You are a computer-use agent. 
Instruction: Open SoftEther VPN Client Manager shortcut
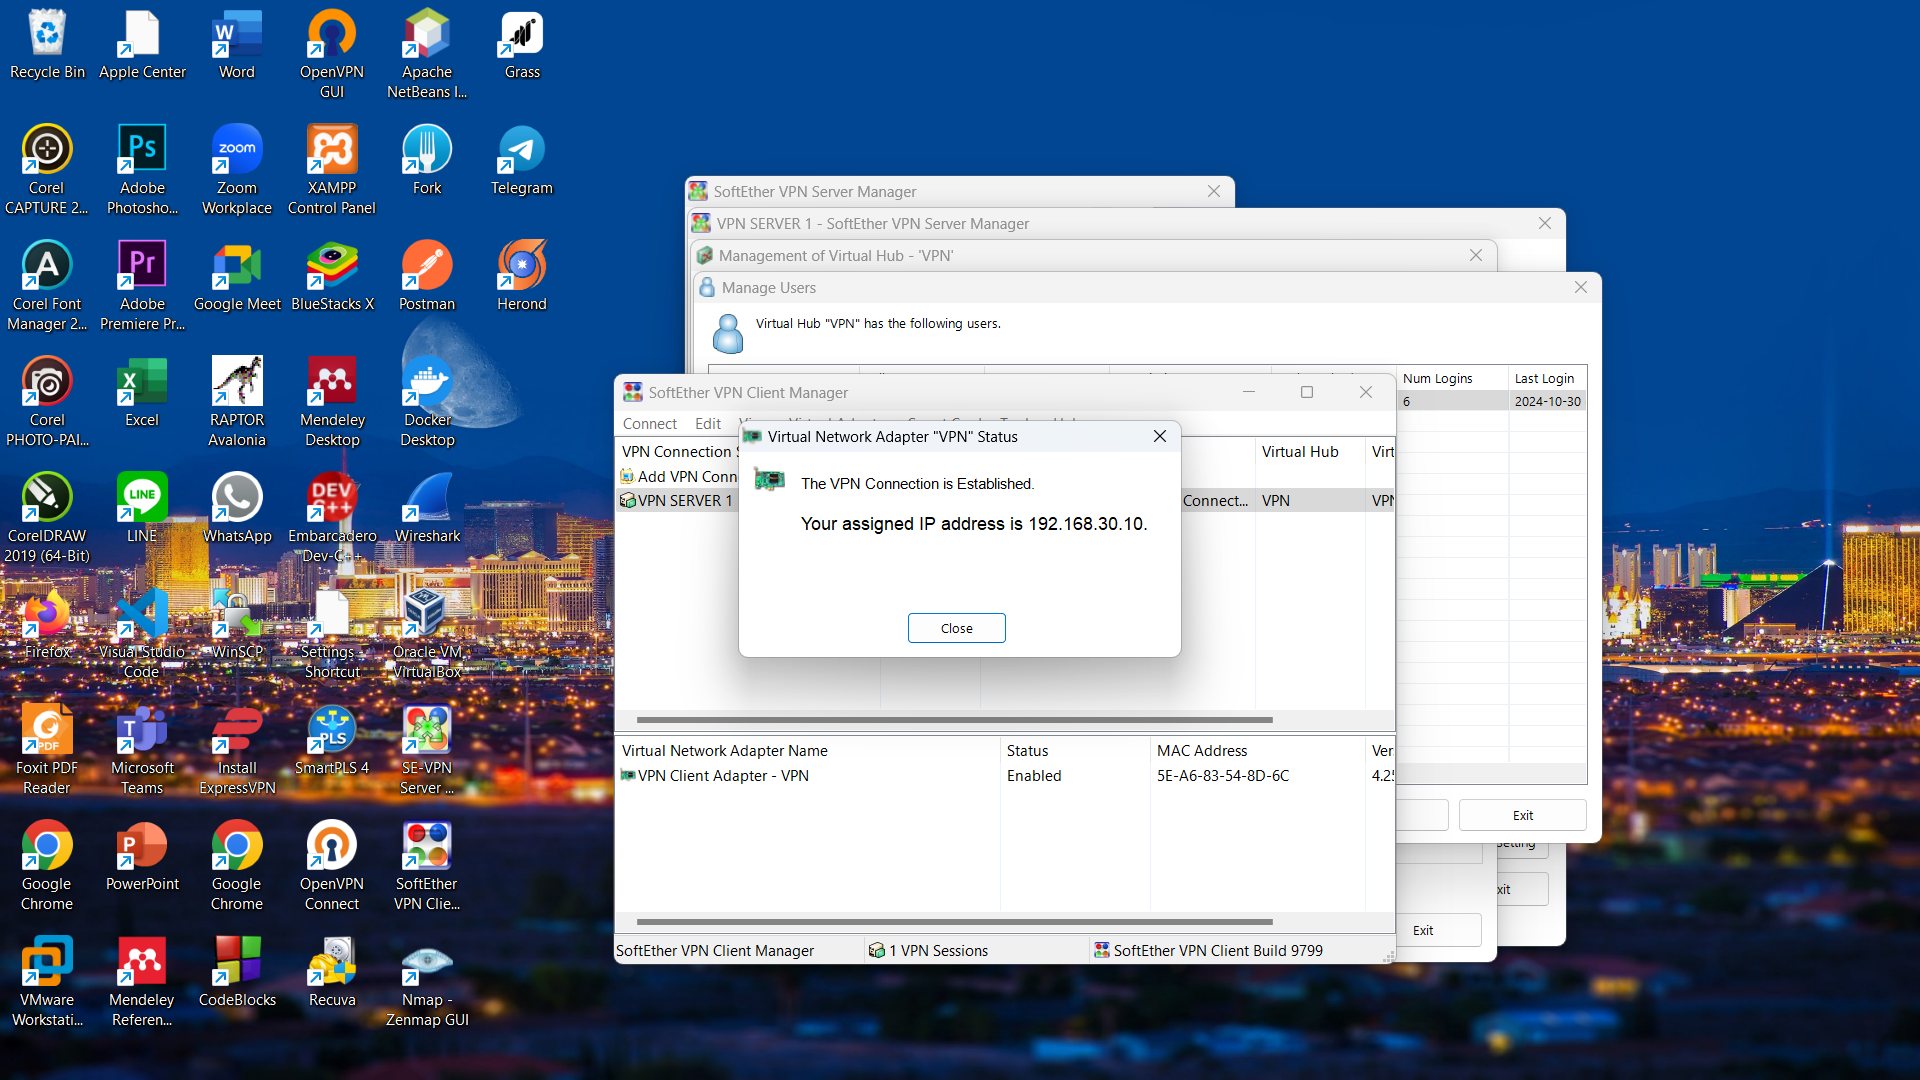pyautogui.click(x=427, y=866)
